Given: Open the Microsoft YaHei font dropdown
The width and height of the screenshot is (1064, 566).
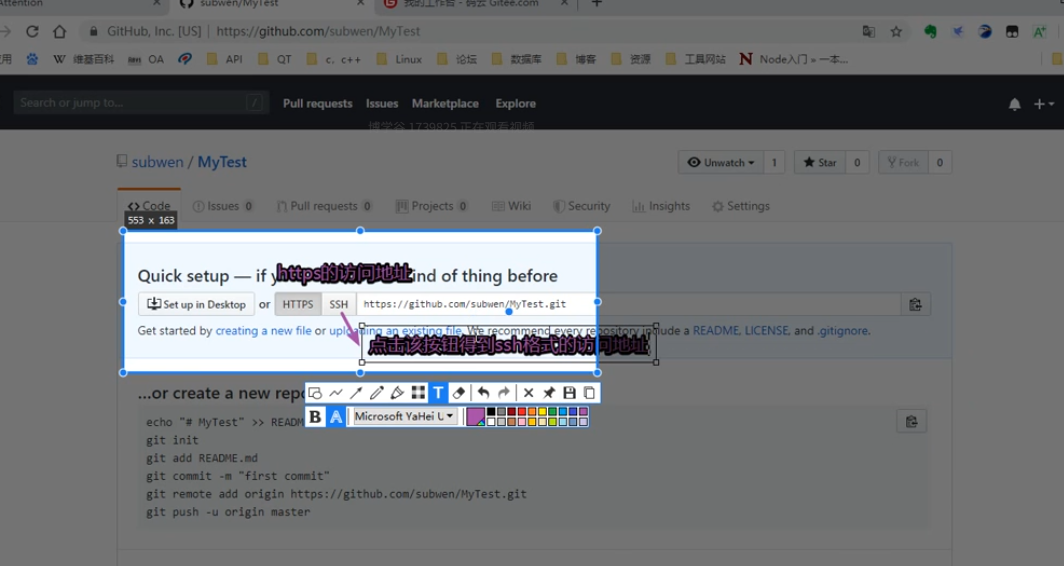Looking at the screenshot, I should [x=405, y=416].
